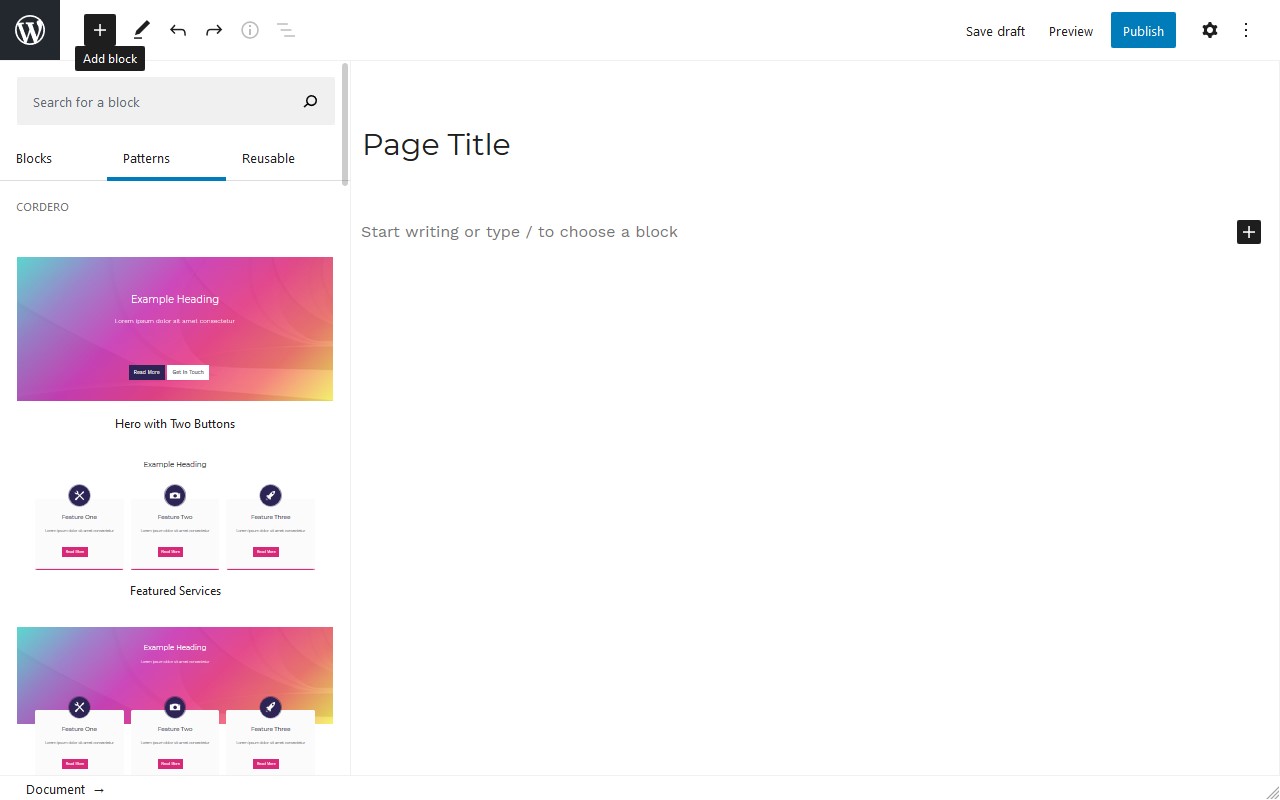Click the search magnifier icon

pyautogui.click(x=310, y=101)
